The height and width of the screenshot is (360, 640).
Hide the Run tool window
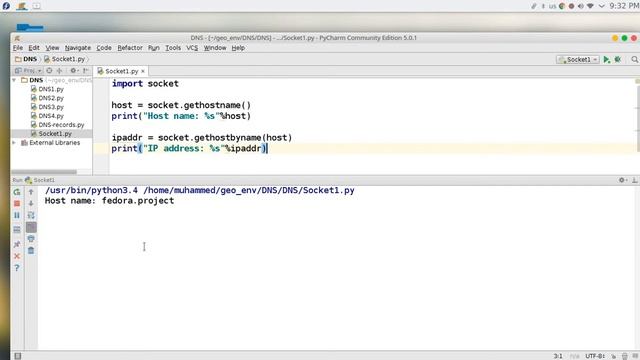(x=635, y=180)
